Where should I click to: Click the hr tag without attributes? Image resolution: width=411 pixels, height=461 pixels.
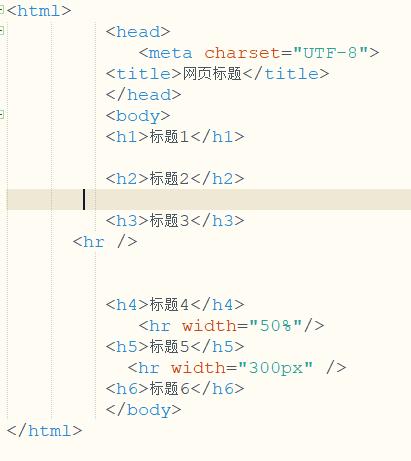pos(105,242)
